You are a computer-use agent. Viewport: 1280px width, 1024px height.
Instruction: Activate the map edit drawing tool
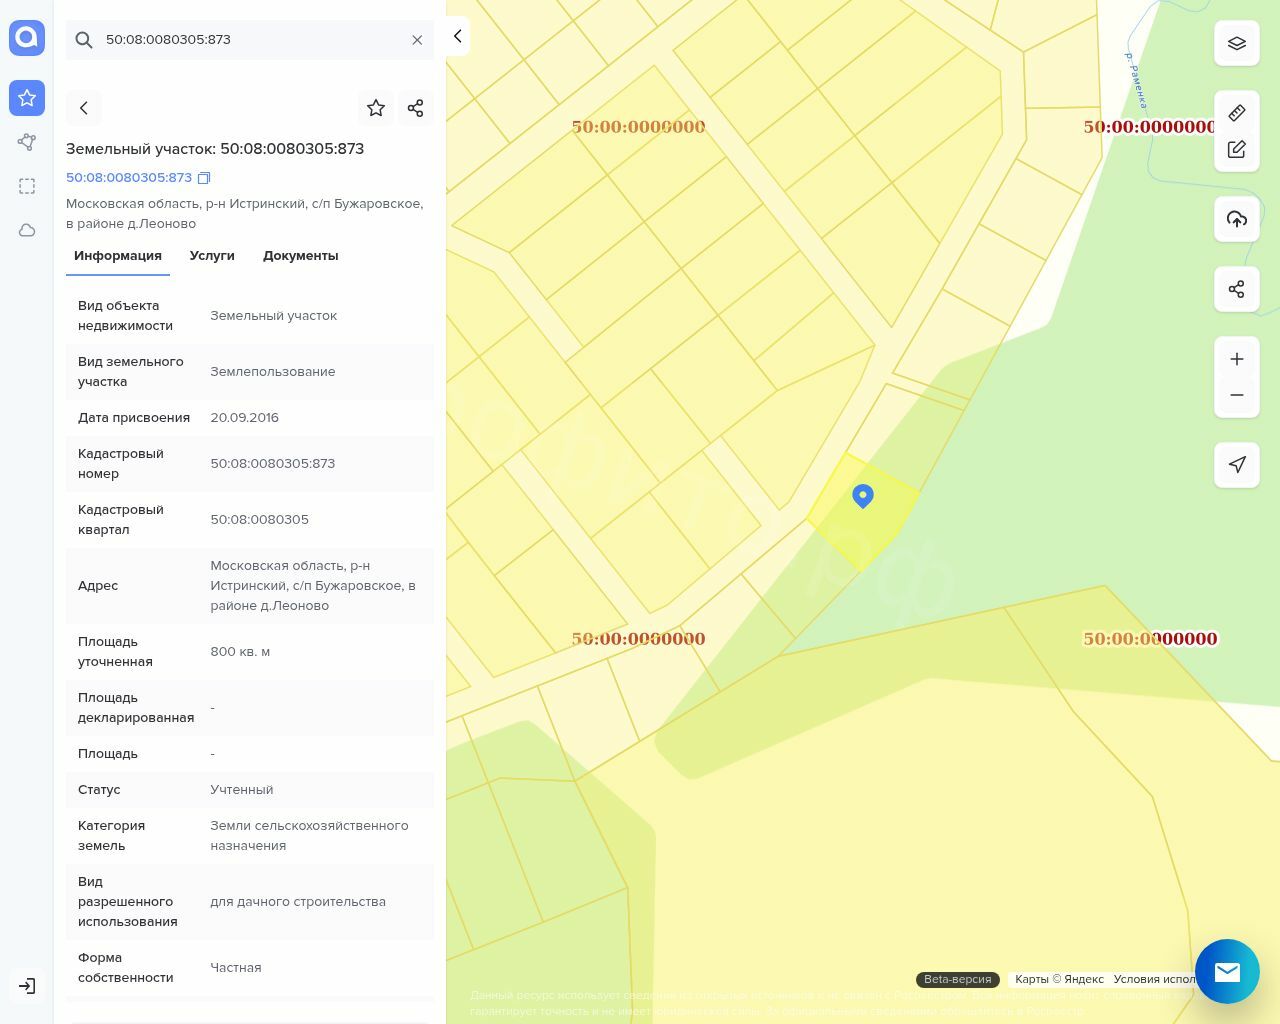tap(1237, 150)
